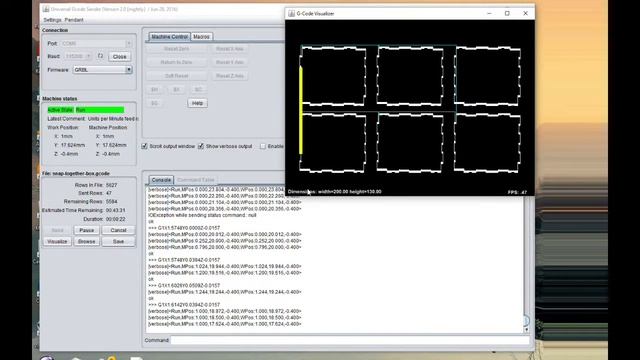
Task: Browse for a G-code file
Action: point(87,242)
